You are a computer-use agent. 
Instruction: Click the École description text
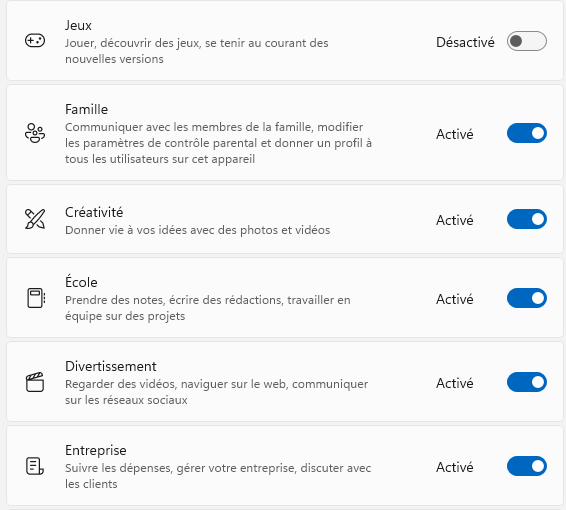[208, 308]
